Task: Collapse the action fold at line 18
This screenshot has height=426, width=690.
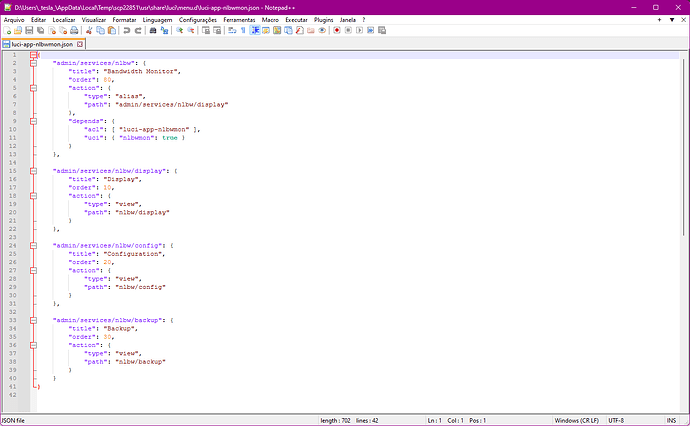Action: point(33,196)
